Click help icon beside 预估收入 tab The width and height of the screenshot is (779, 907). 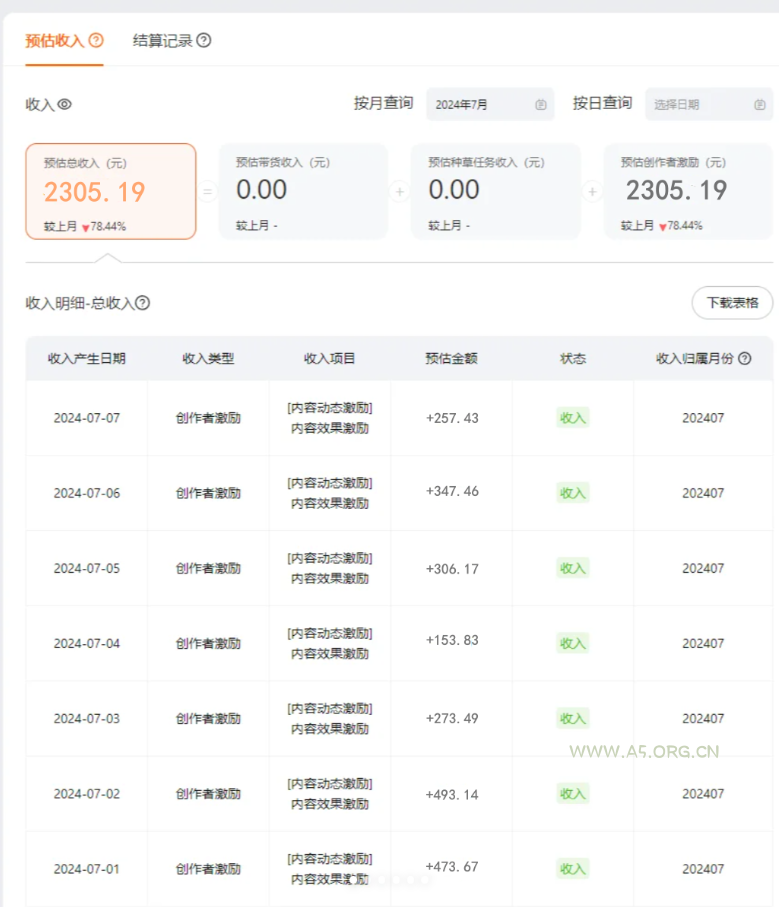(x=96, y=41)
